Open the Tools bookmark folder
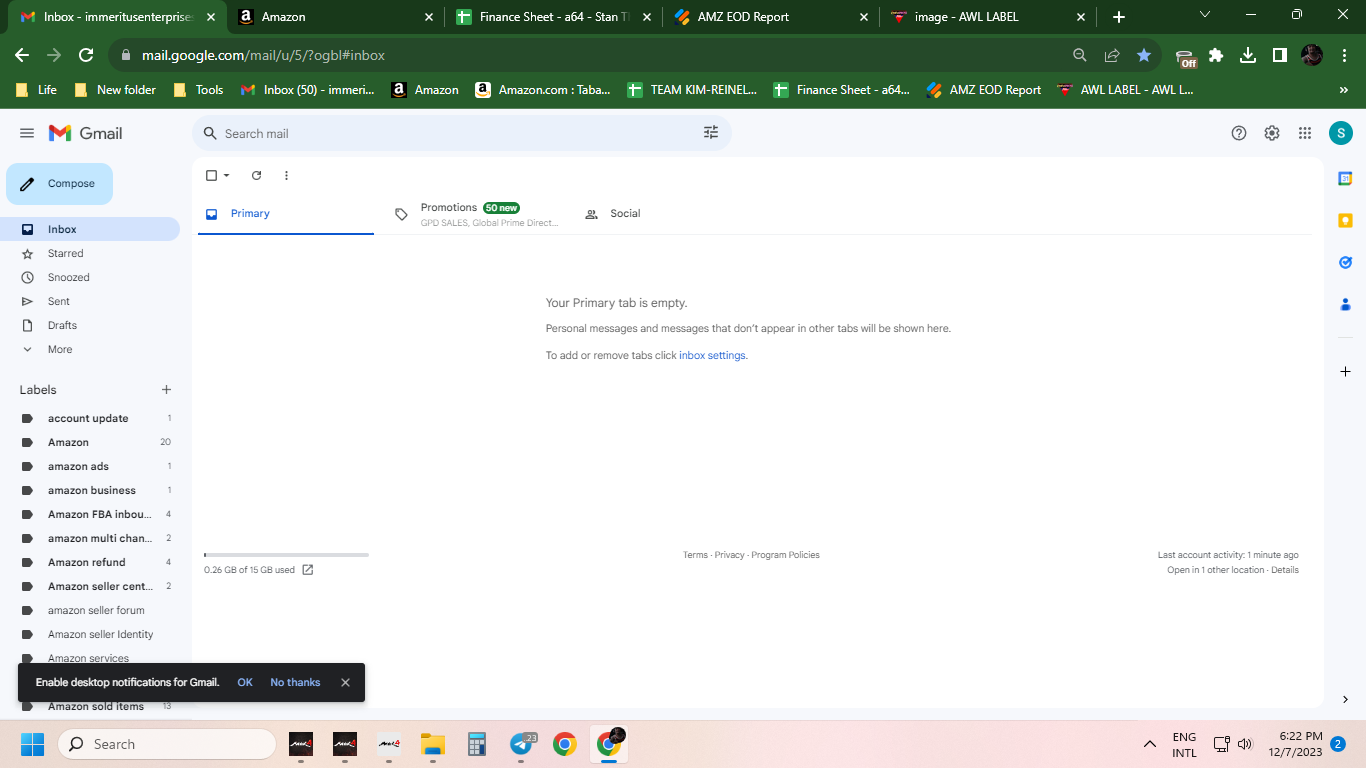Viewport: 1366px width, 768px height. coord(198,90)
